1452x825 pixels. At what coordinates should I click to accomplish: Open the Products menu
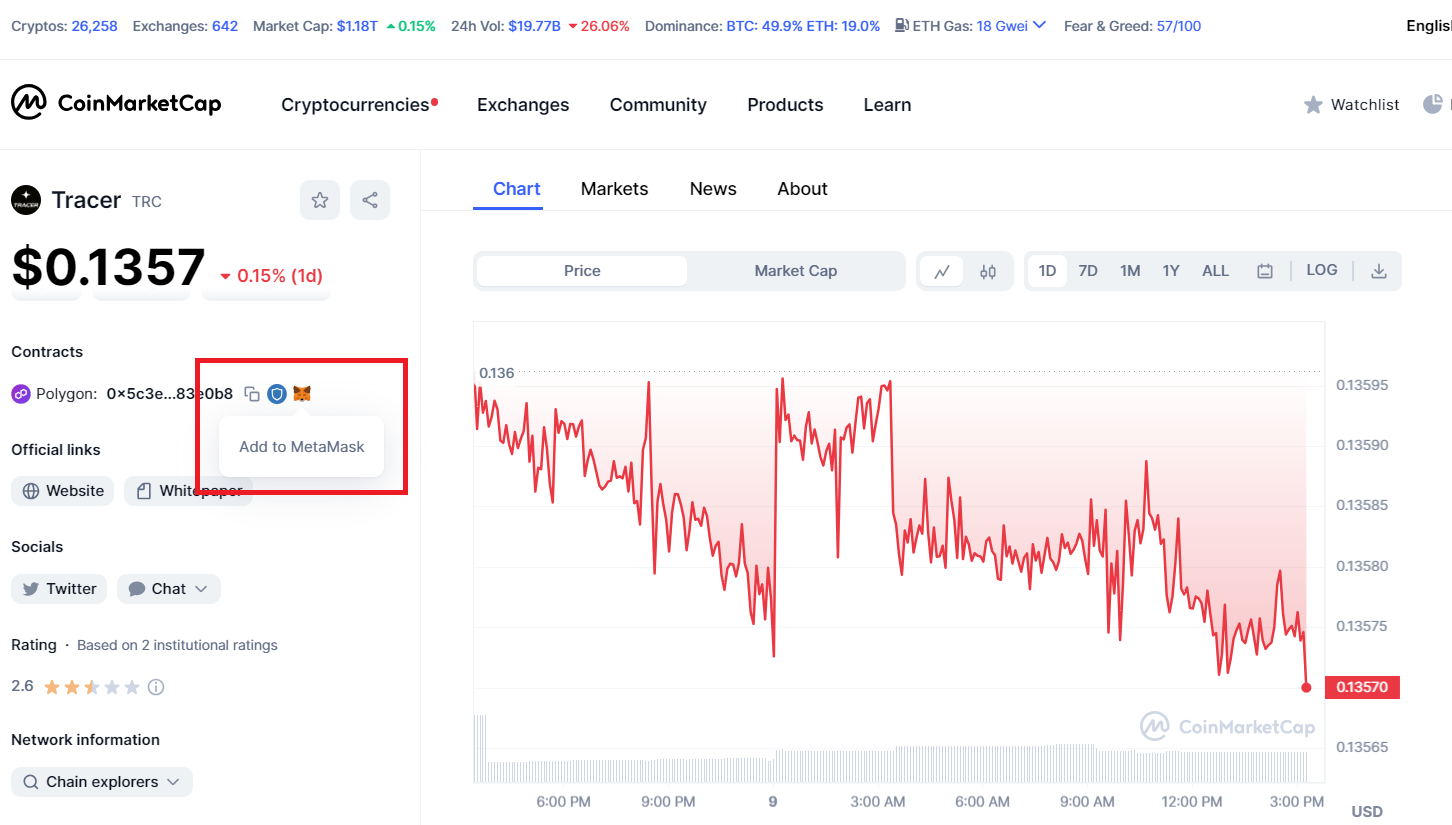tap(785, 105)
